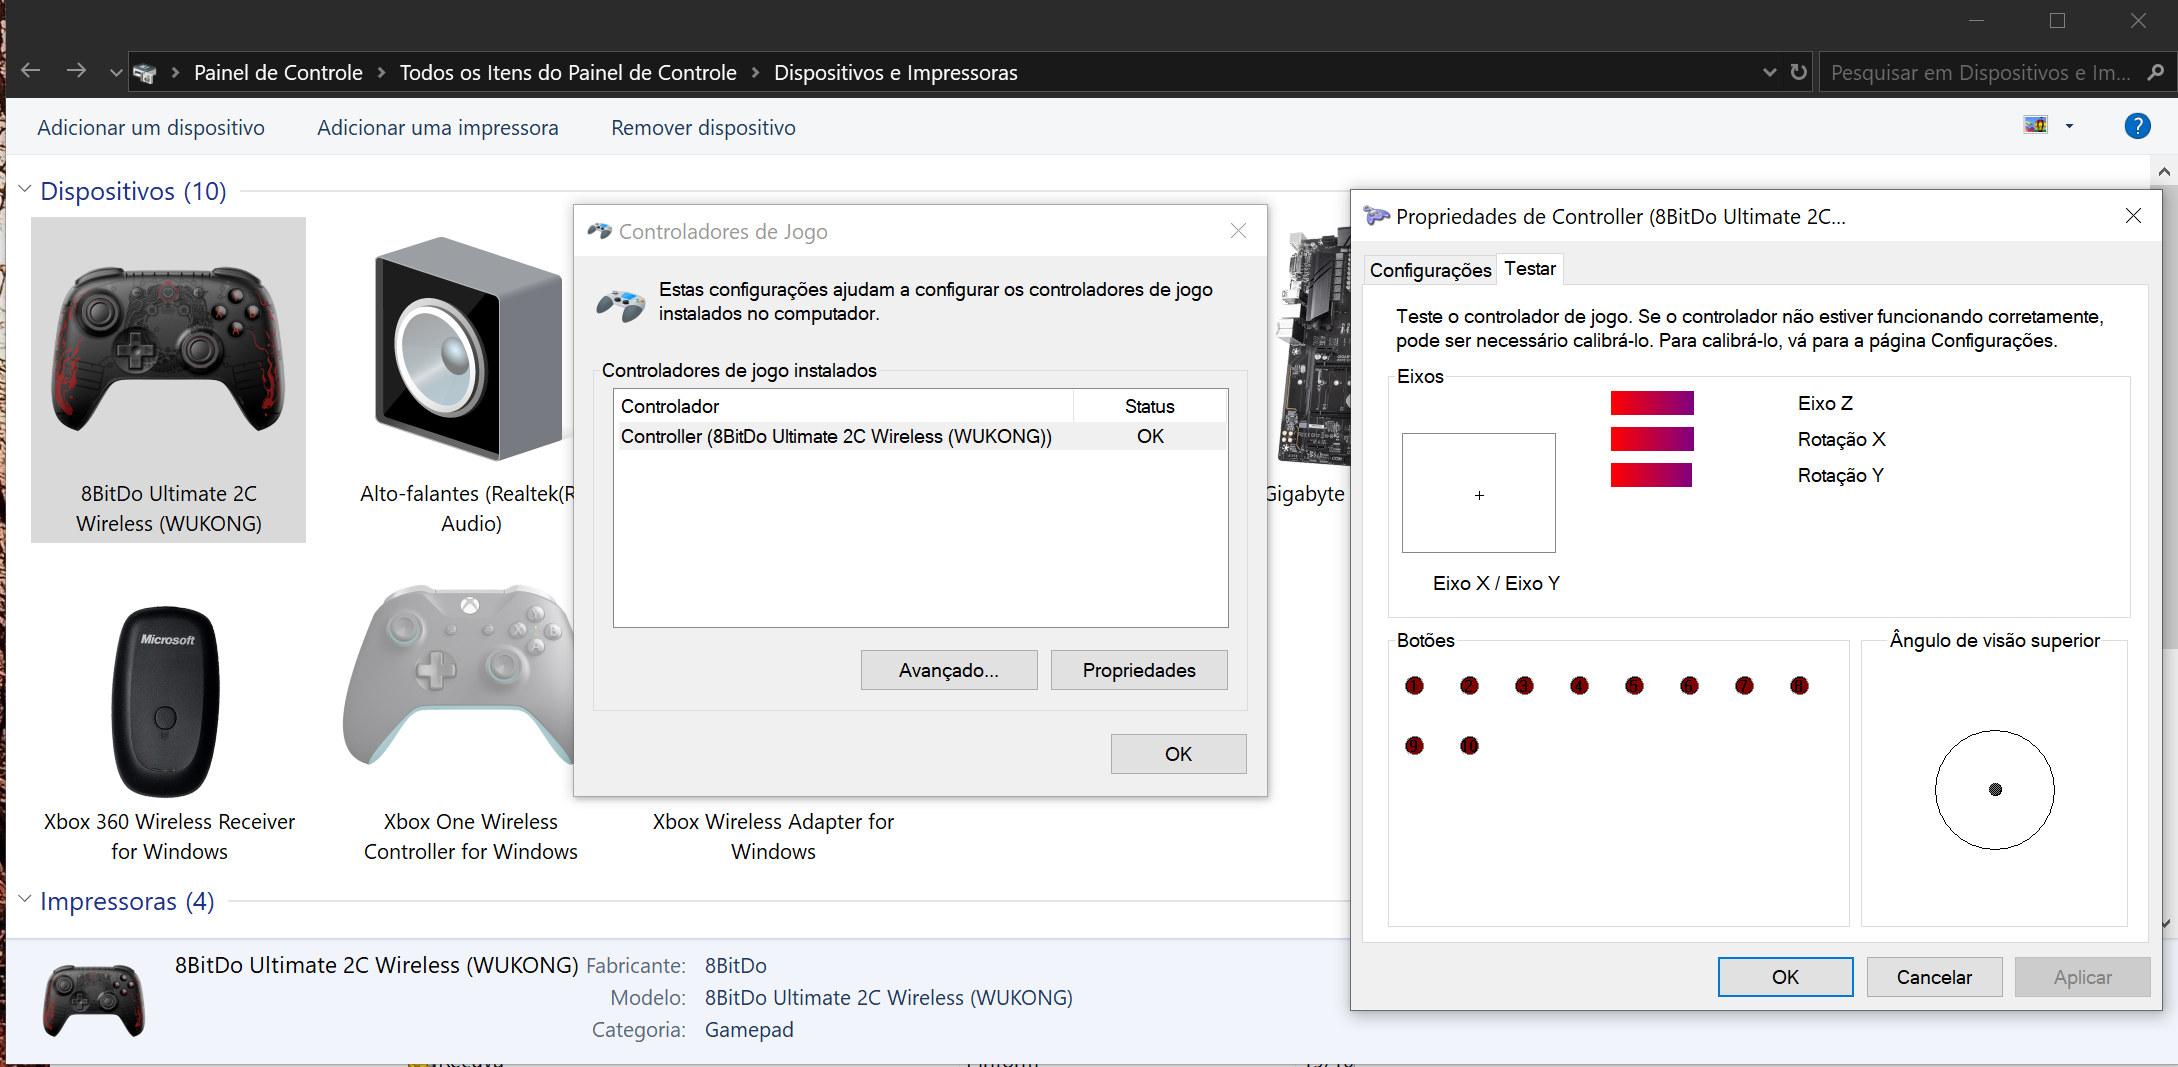This screenshot has width=2178, height=1067.
Task: Click Remover dispositivo
Action: point(704,128)
